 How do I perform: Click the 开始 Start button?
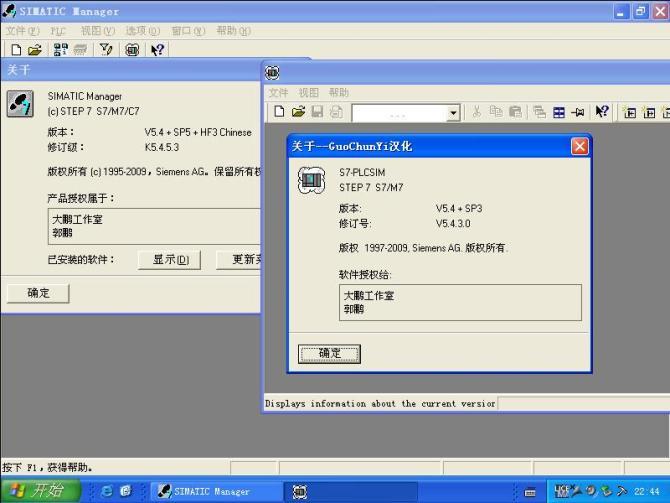41,491
